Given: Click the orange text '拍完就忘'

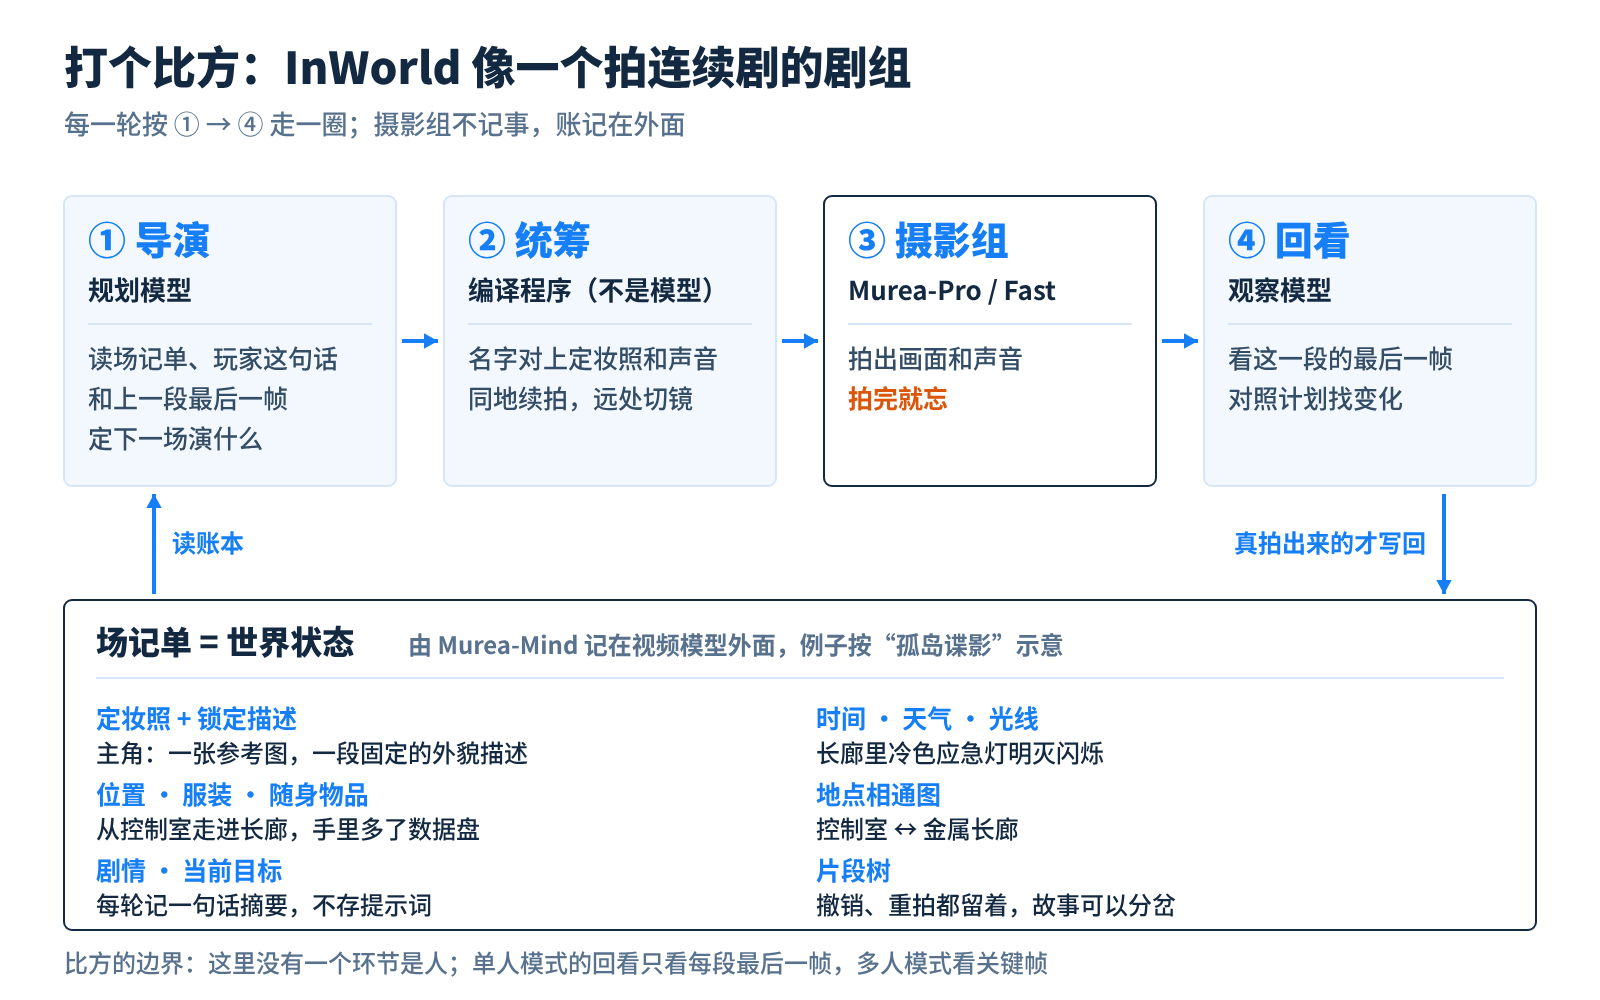Looking at the screenshot, I should [x=898, y=399].
